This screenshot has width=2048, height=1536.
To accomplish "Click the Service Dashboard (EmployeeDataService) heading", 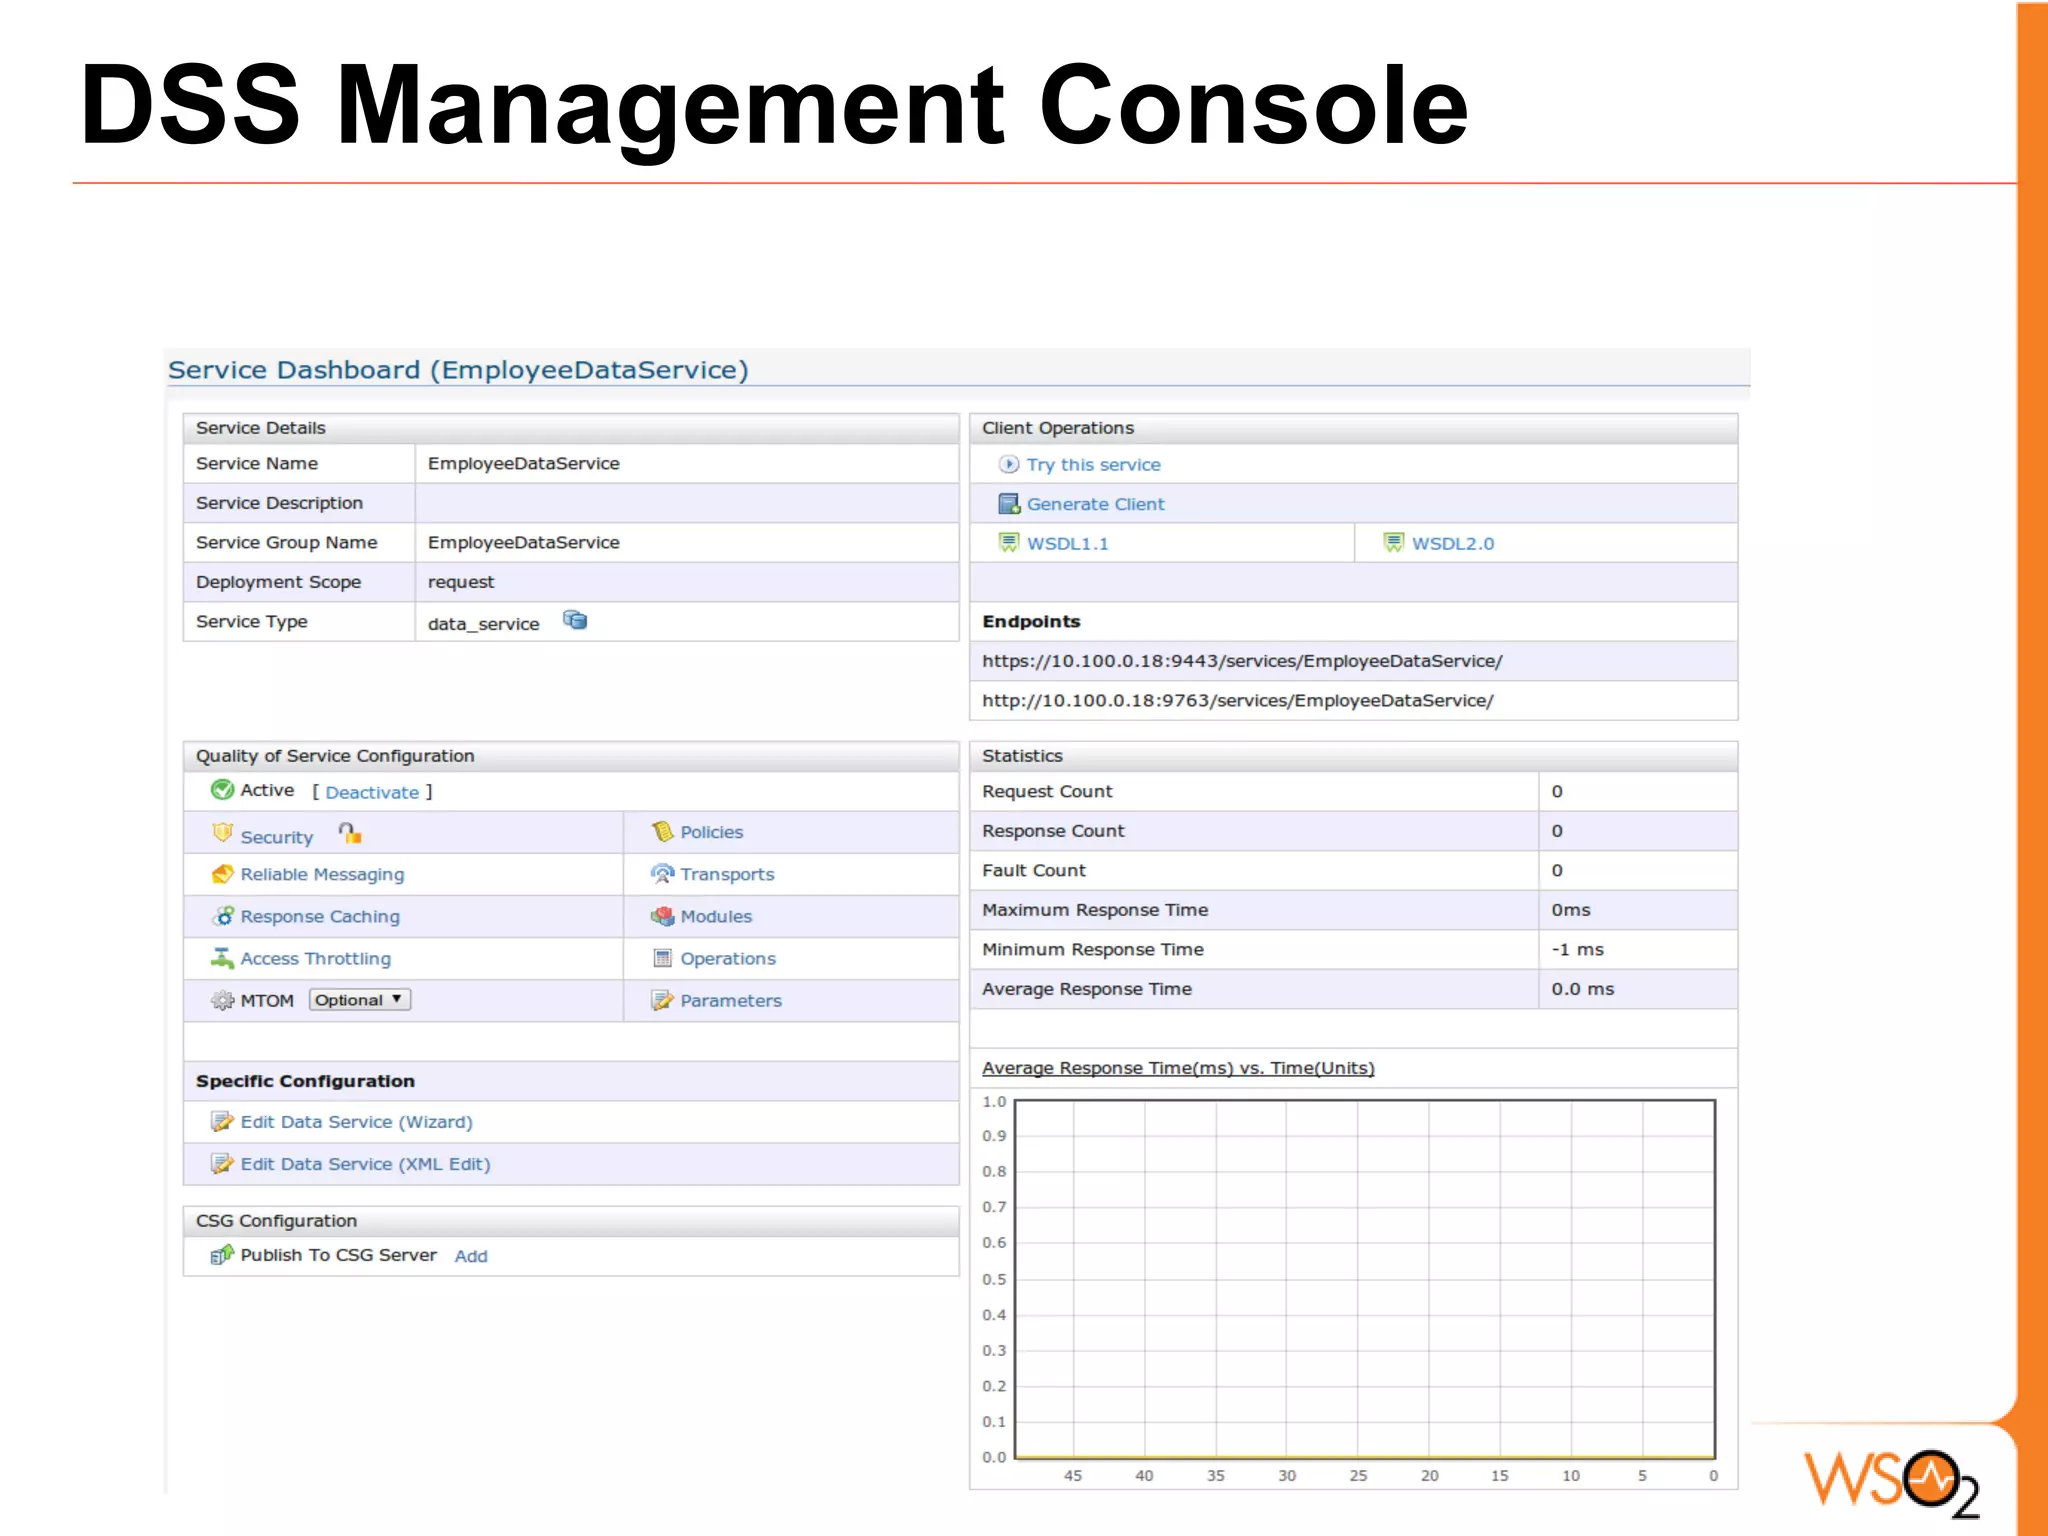I will pos(458,370).
